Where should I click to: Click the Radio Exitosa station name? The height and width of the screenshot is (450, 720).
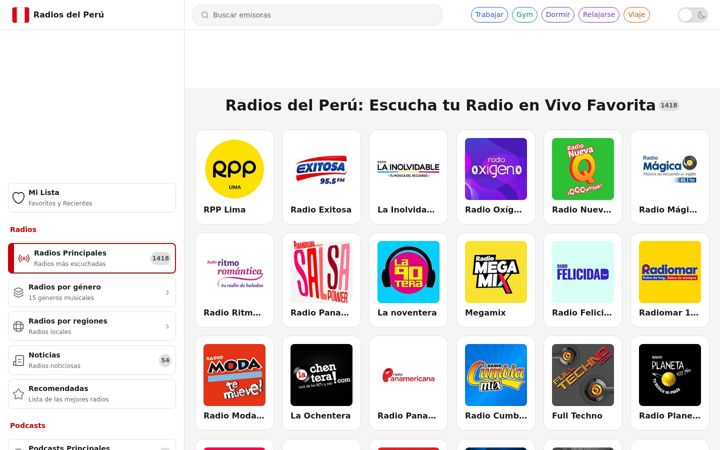click(321, 209)
